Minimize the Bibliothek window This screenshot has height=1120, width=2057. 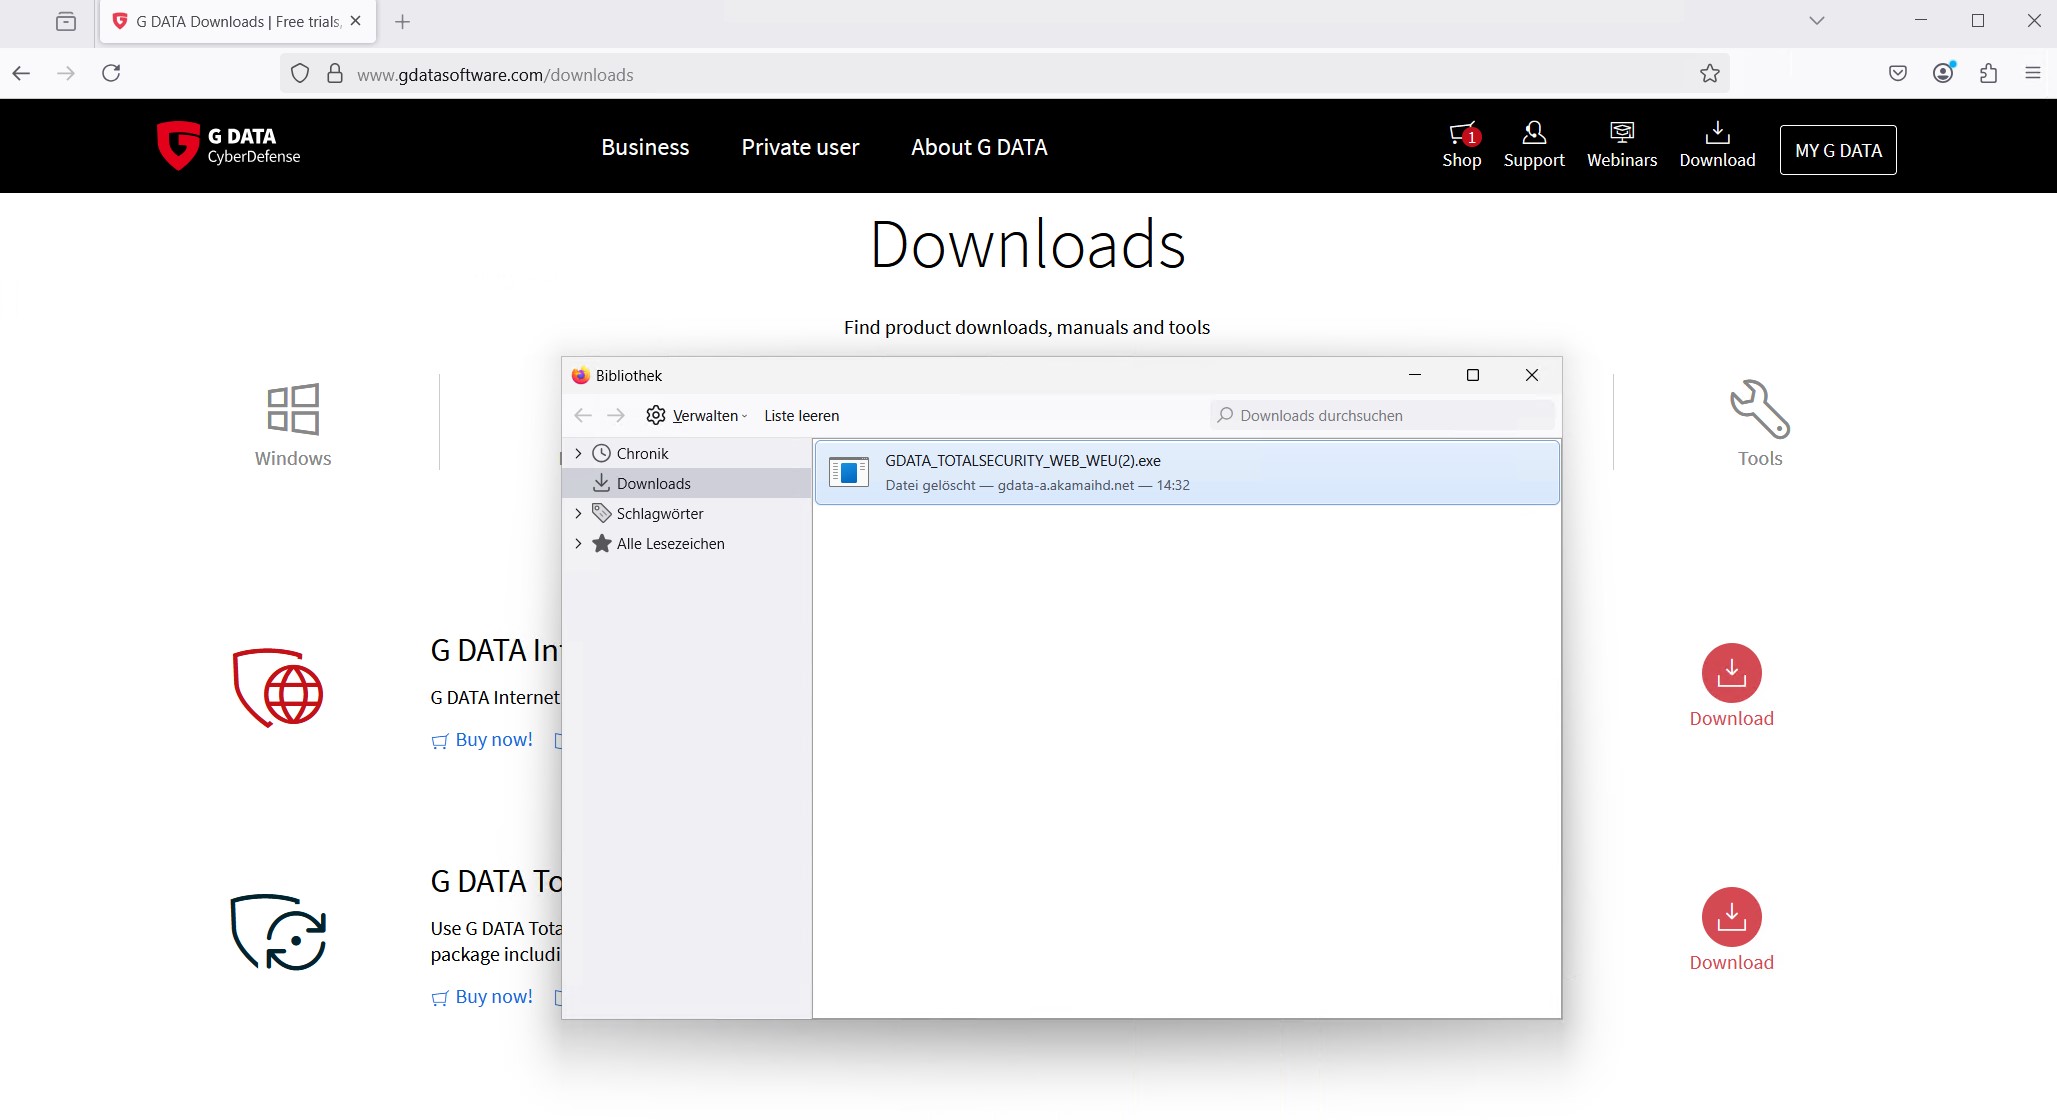pos(1414,375)
